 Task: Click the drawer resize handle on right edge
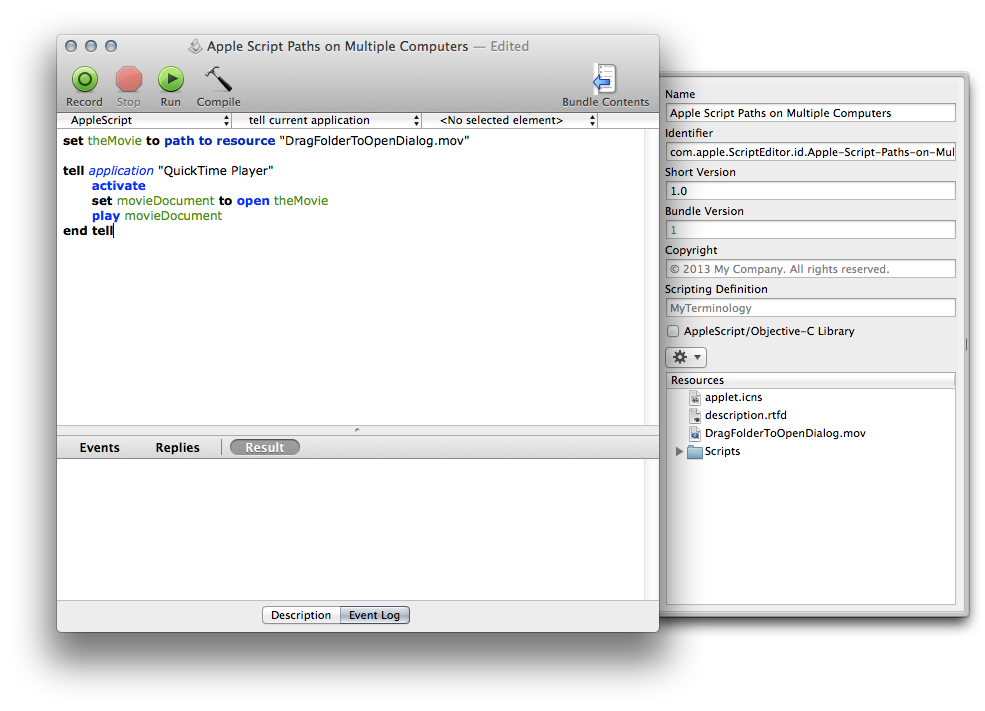point(966,344)
